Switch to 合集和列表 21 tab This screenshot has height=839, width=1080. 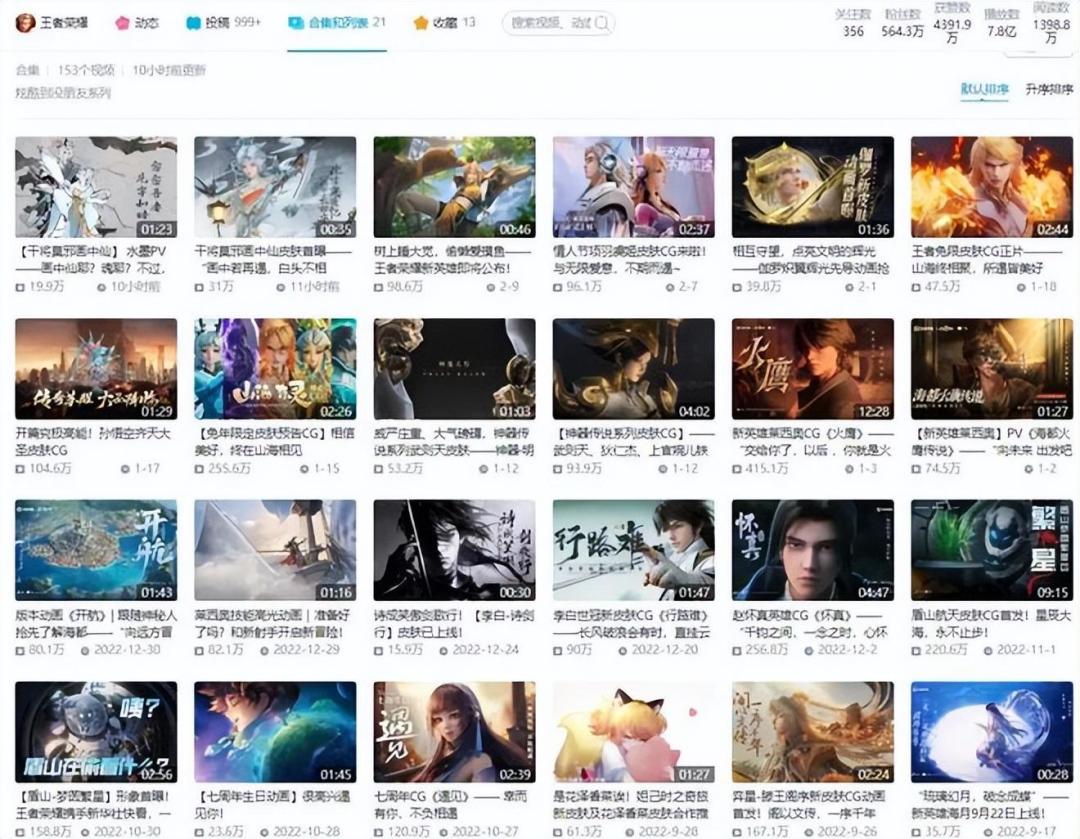[337, 23]
